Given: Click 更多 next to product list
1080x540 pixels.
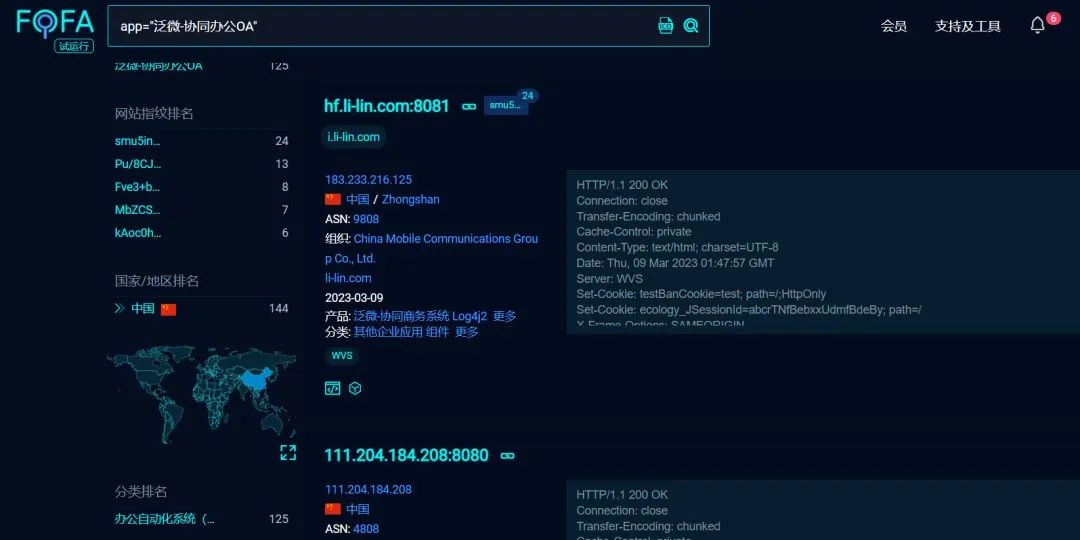Looking at the screenshot, I should (x=505, y=317).
